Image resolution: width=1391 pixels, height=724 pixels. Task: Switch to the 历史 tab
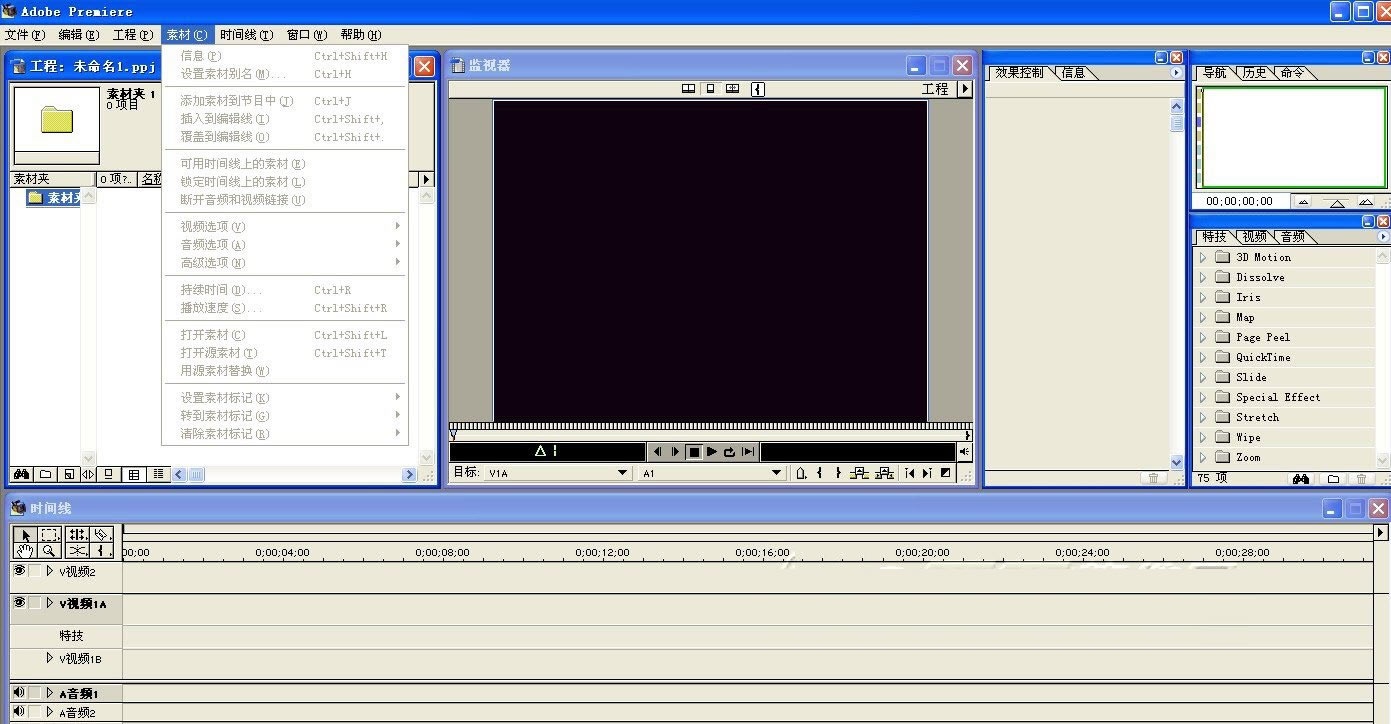[1254, 72]
